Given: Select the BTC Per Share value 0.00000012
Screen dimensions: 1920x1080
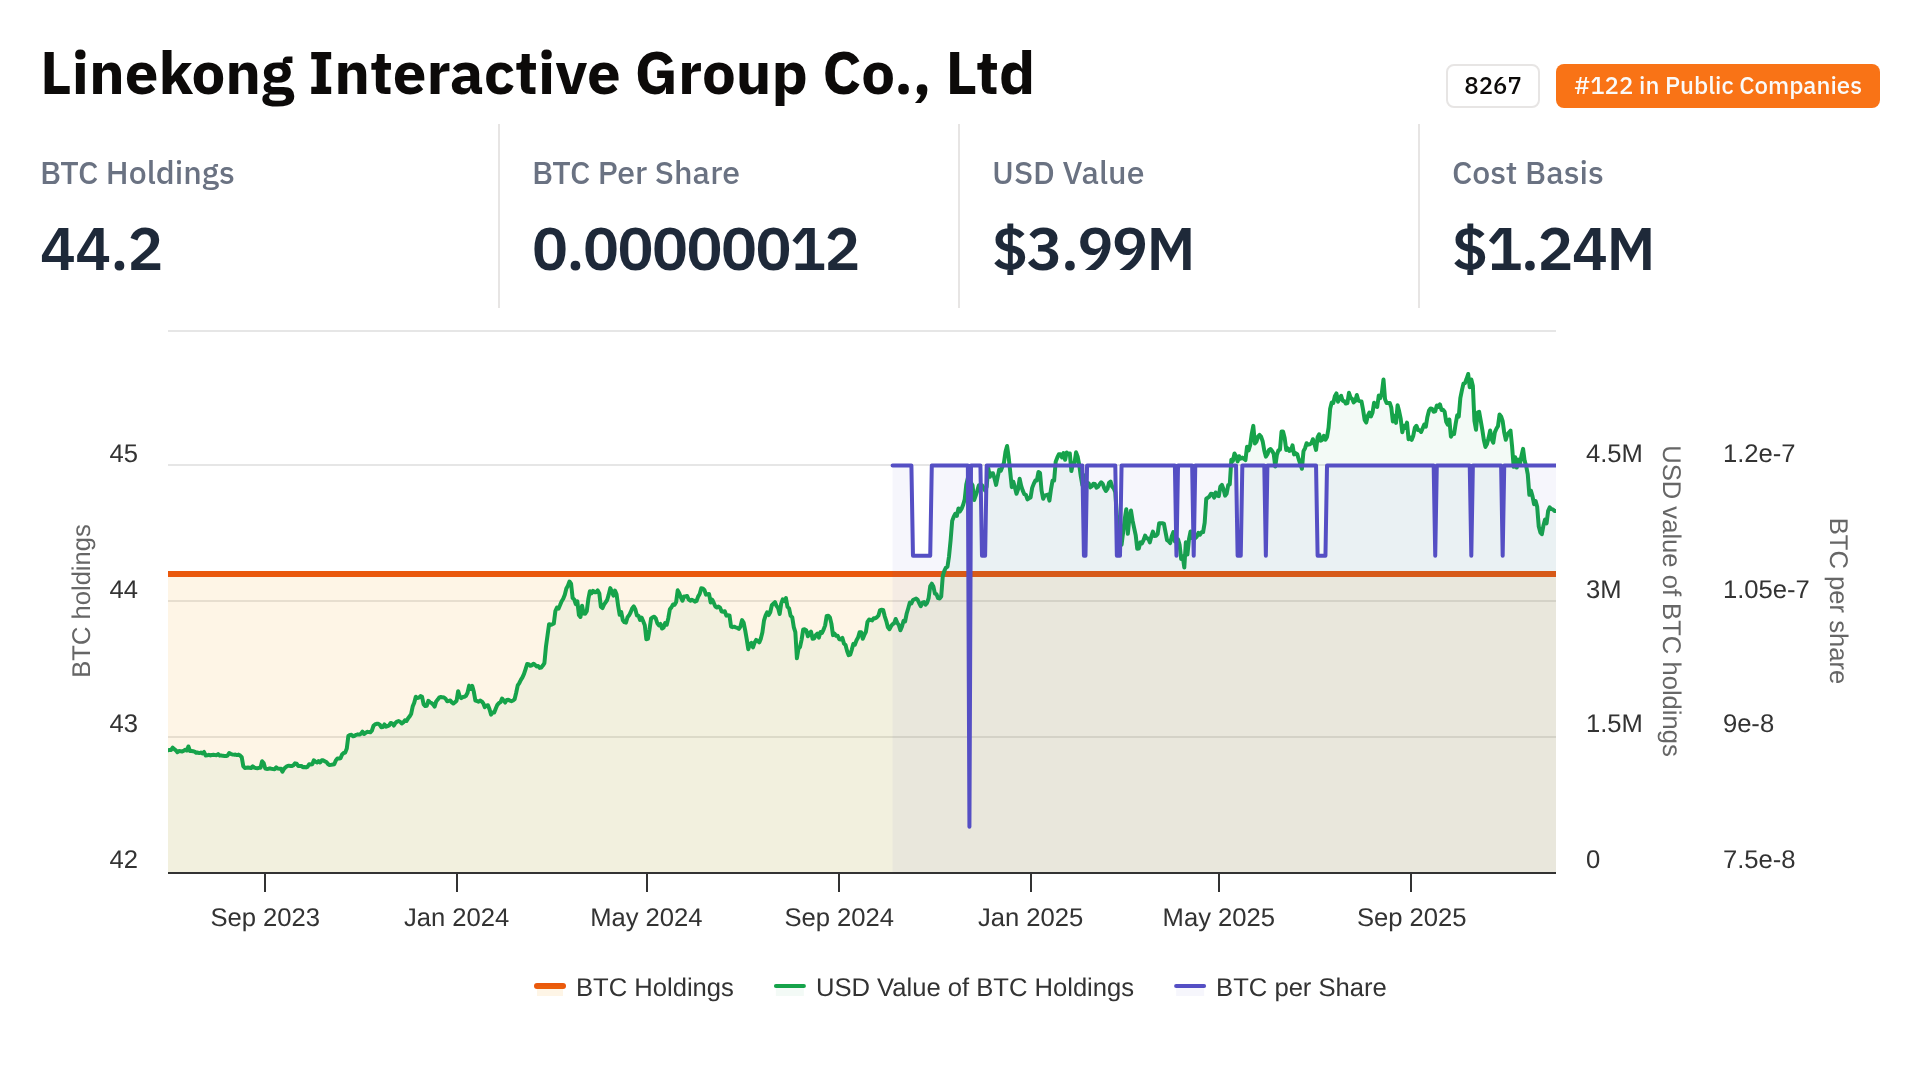Looking at the screenshot, I should coord(695,249).
